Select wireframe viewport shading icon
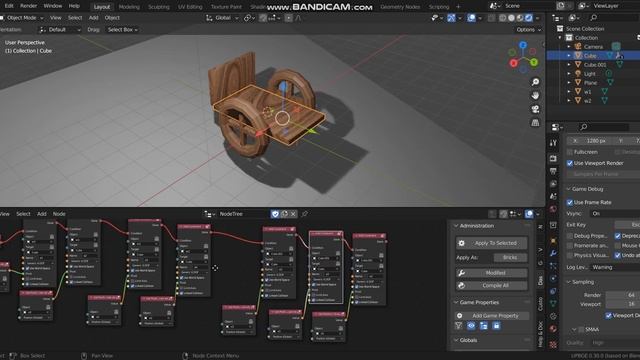The image size is (640, 360). 502,18
